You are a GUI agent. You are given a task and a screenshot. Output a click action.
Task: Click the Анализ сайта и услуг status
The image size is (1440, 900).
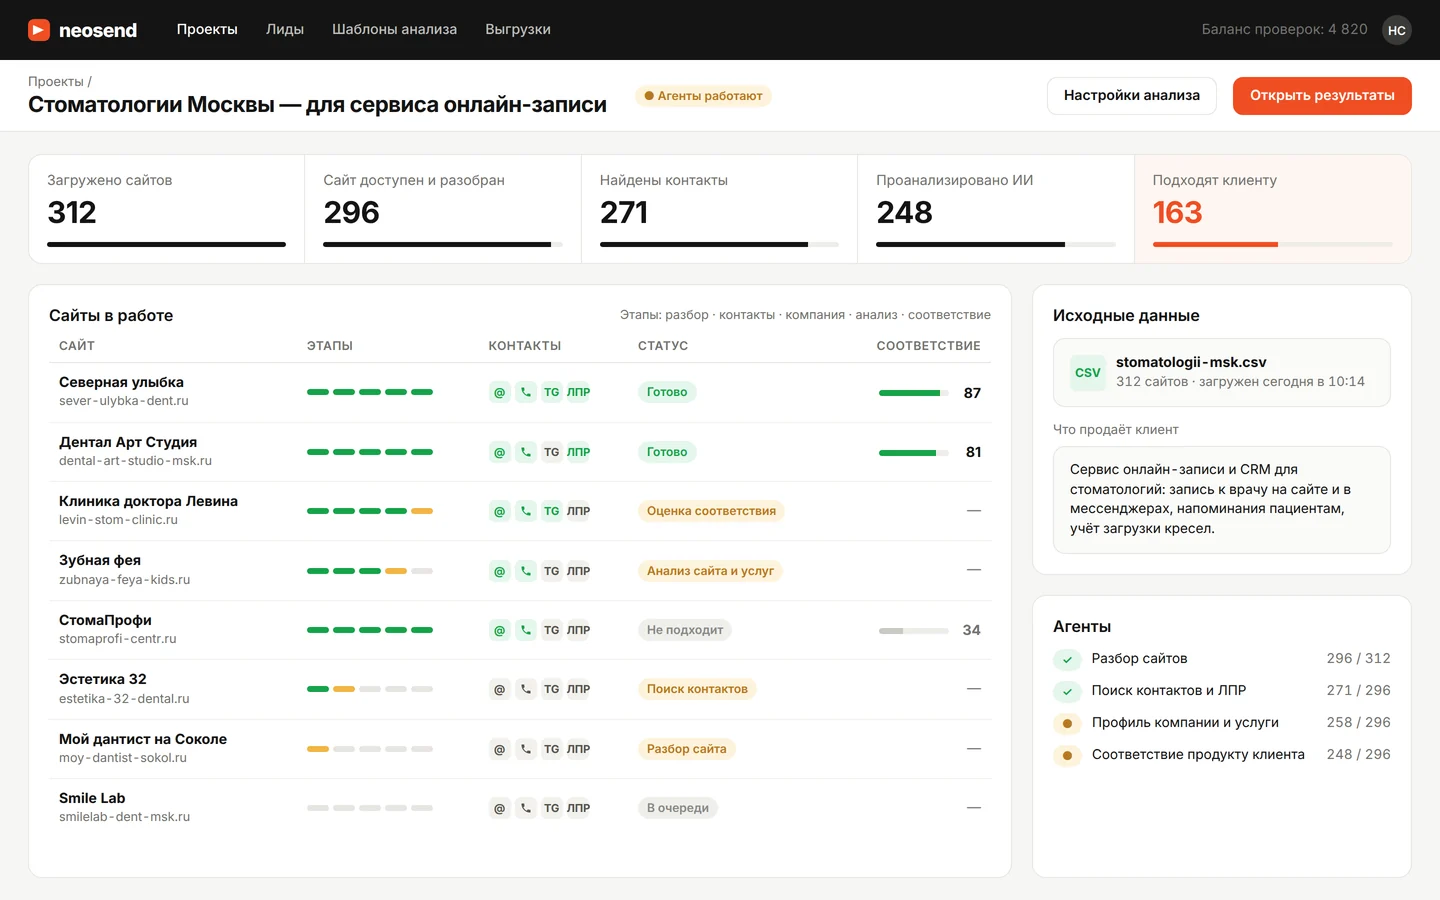click(x=710, y=571)
